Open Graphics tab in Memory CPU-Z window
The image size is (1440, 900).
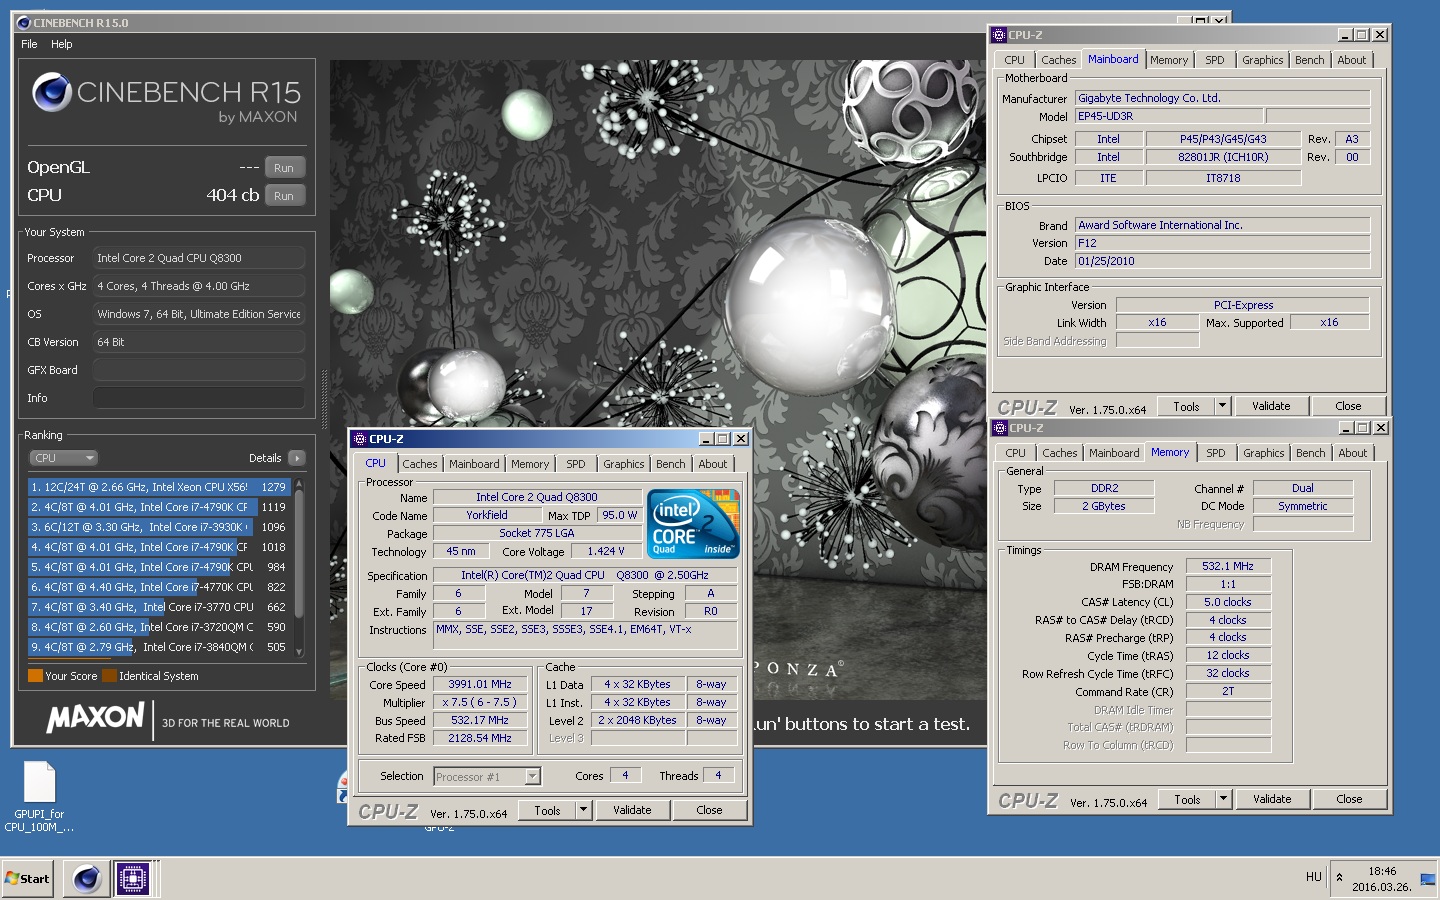[1264, 453]
